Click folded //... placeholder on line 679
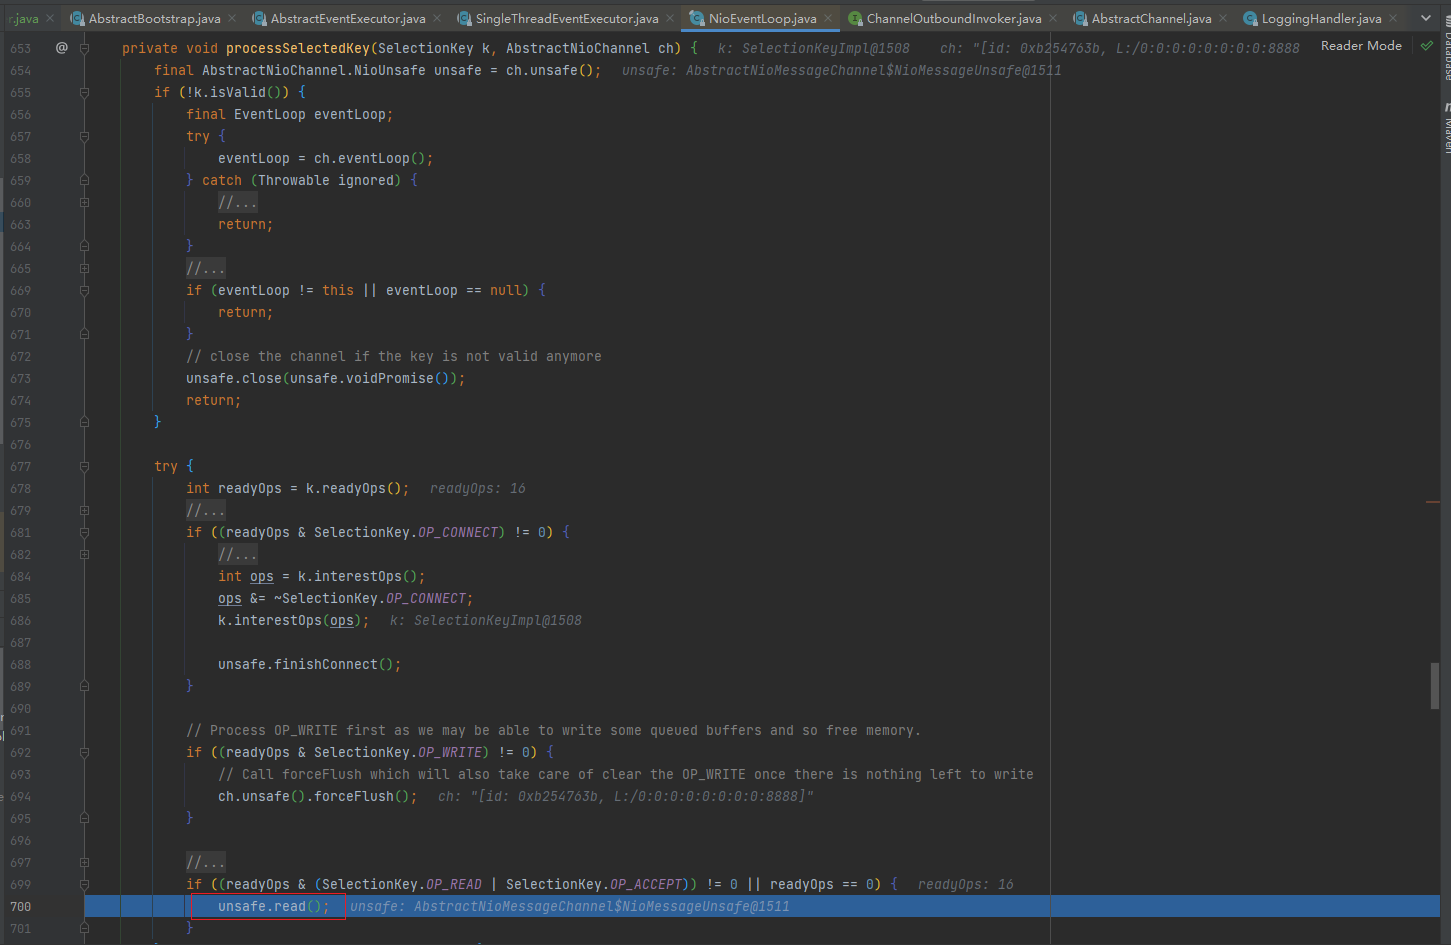This screenshot has width=1451, height=945. pyautogui.click(x=206, y=510)
